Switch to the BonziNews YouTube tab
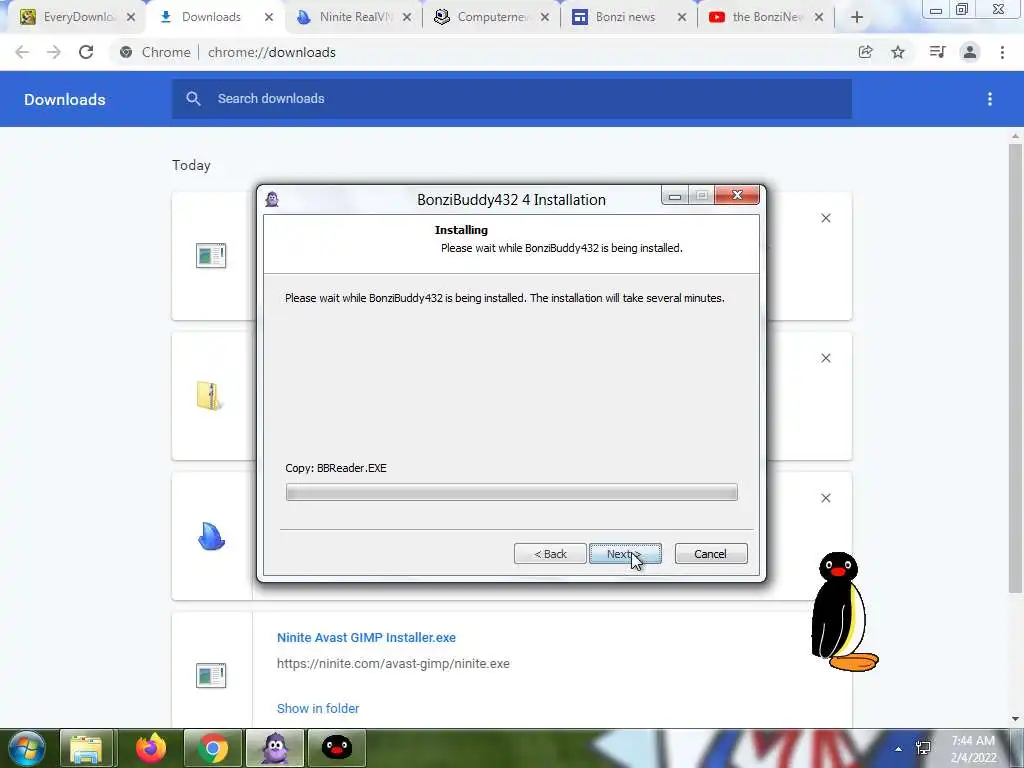This screenshot has height=768, width=1024. 767,17
